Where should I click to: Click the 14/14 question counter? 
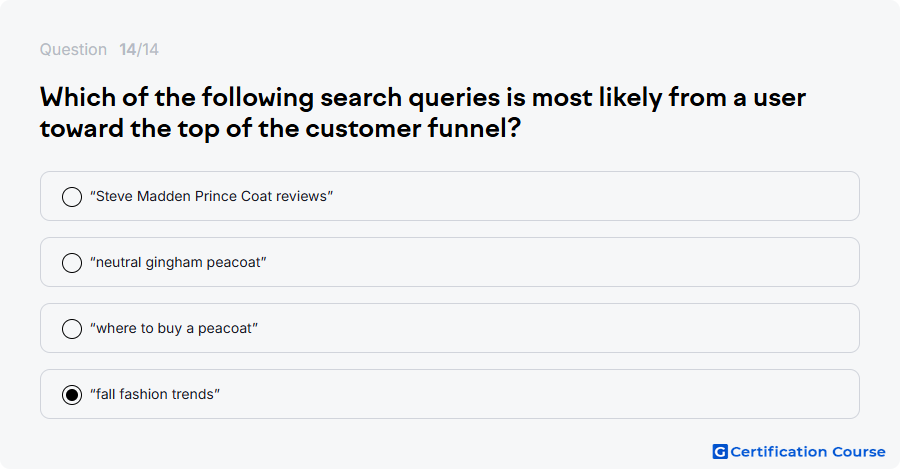coord(139,50)
